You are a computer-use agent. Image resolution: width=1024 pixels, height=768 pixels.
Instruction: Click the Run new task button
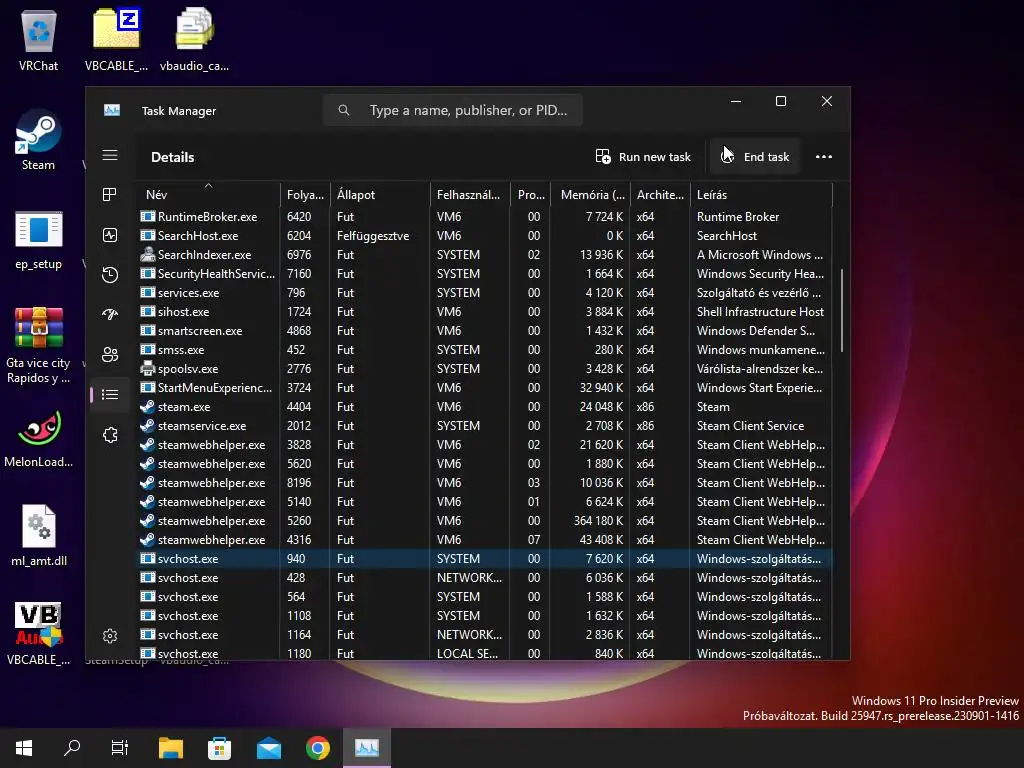click(643, 157)
